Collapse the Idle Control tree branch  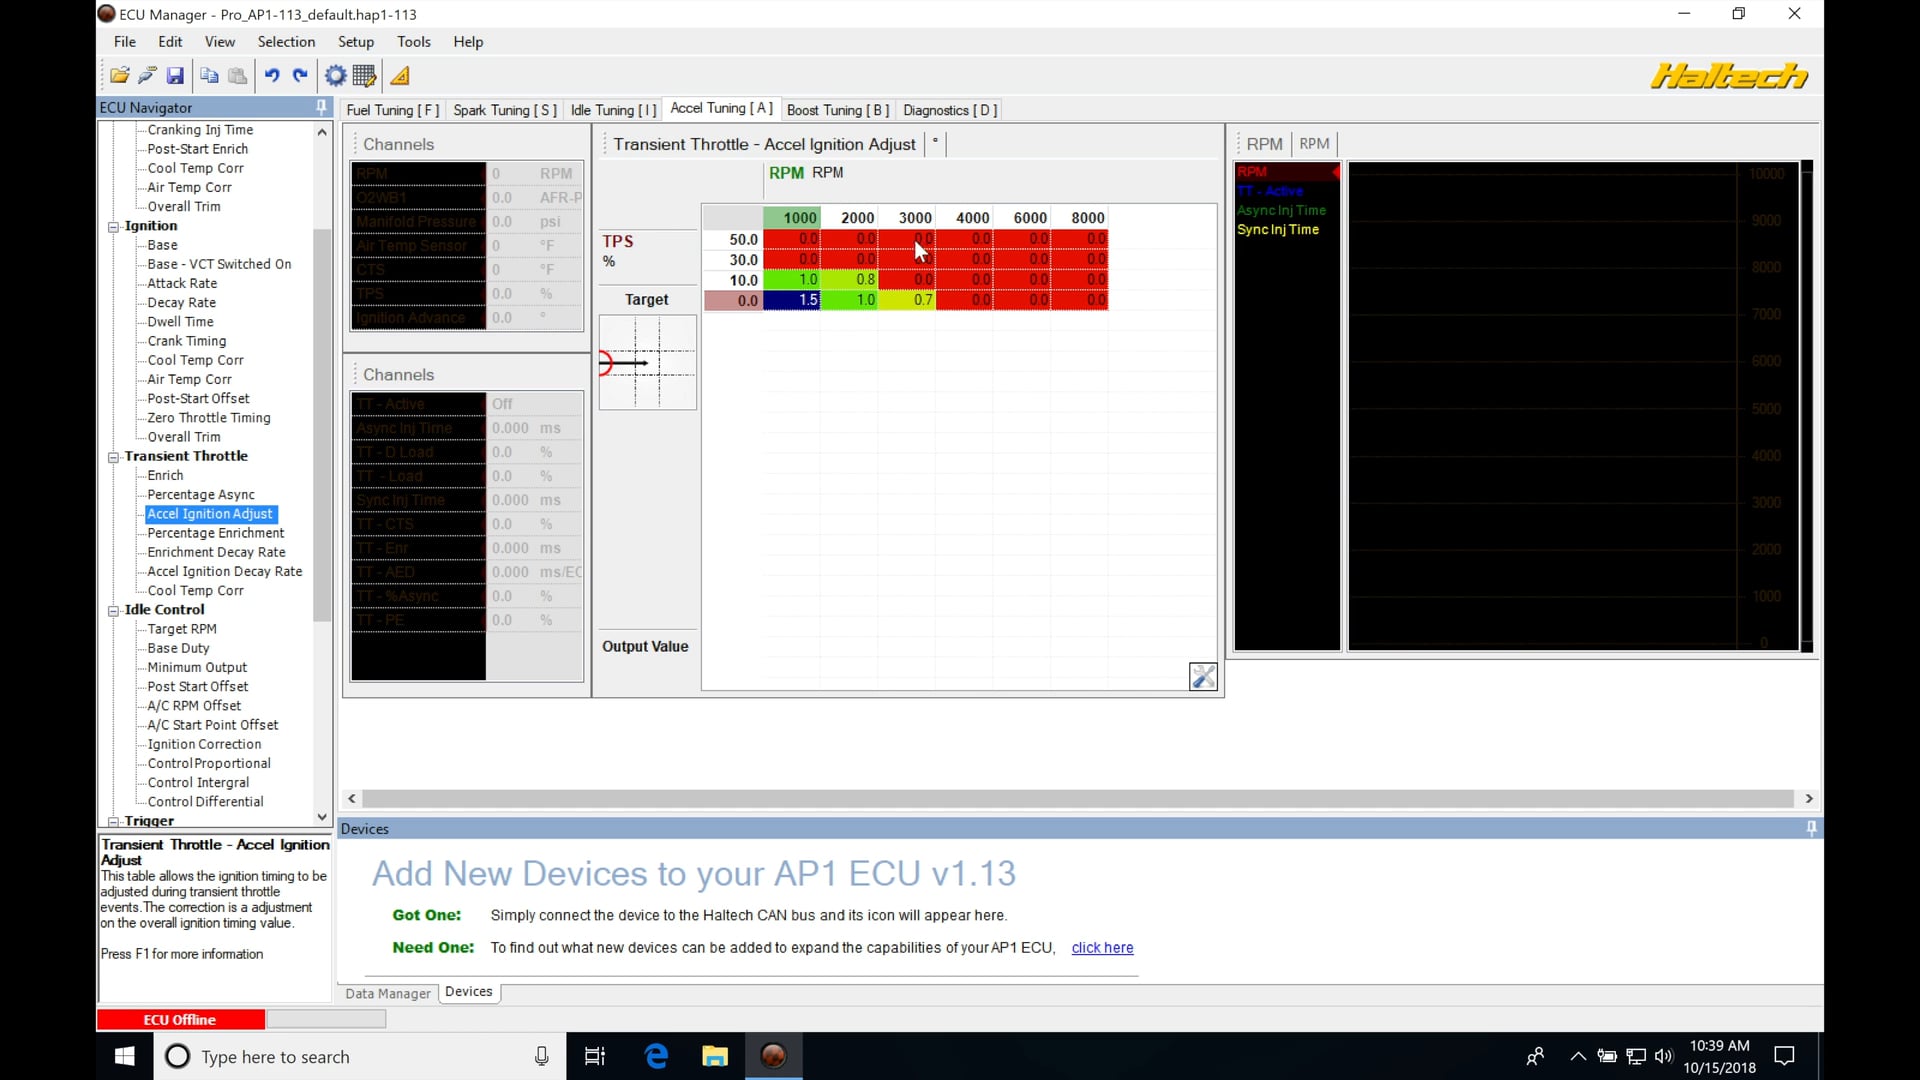tap(113, 610)
